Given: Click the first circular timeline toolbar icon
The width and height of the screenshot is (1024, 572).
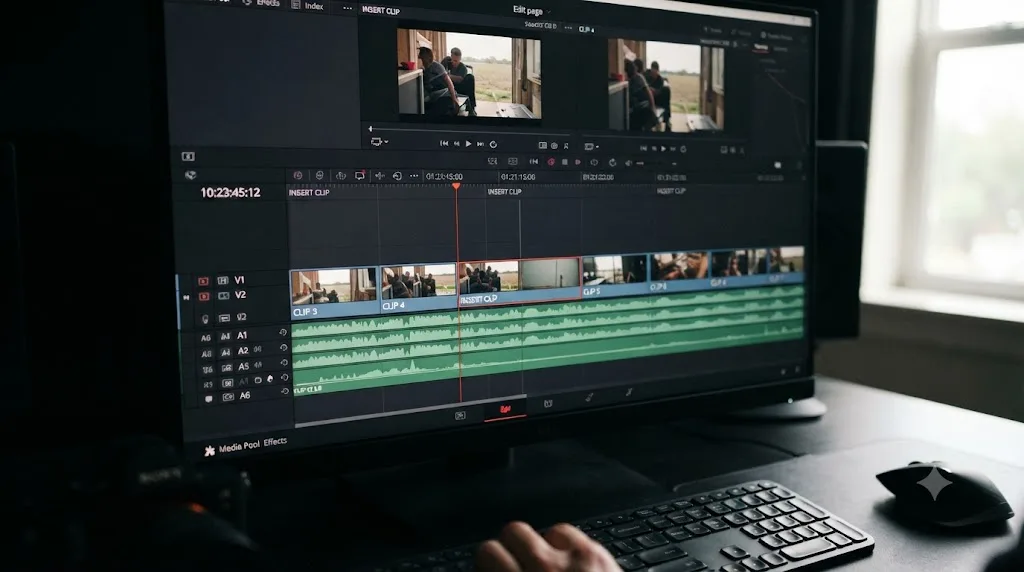Looking at the screenshot, I should coord(298,175).
